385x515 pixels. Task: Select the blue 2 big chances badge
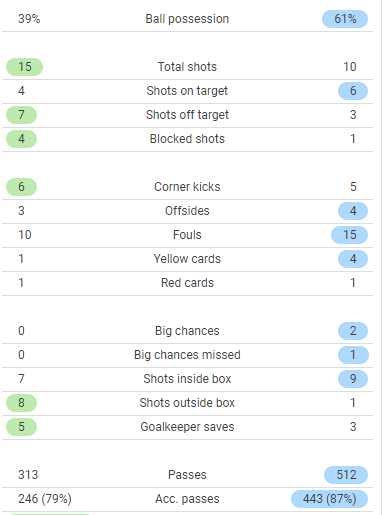[353, 331]
